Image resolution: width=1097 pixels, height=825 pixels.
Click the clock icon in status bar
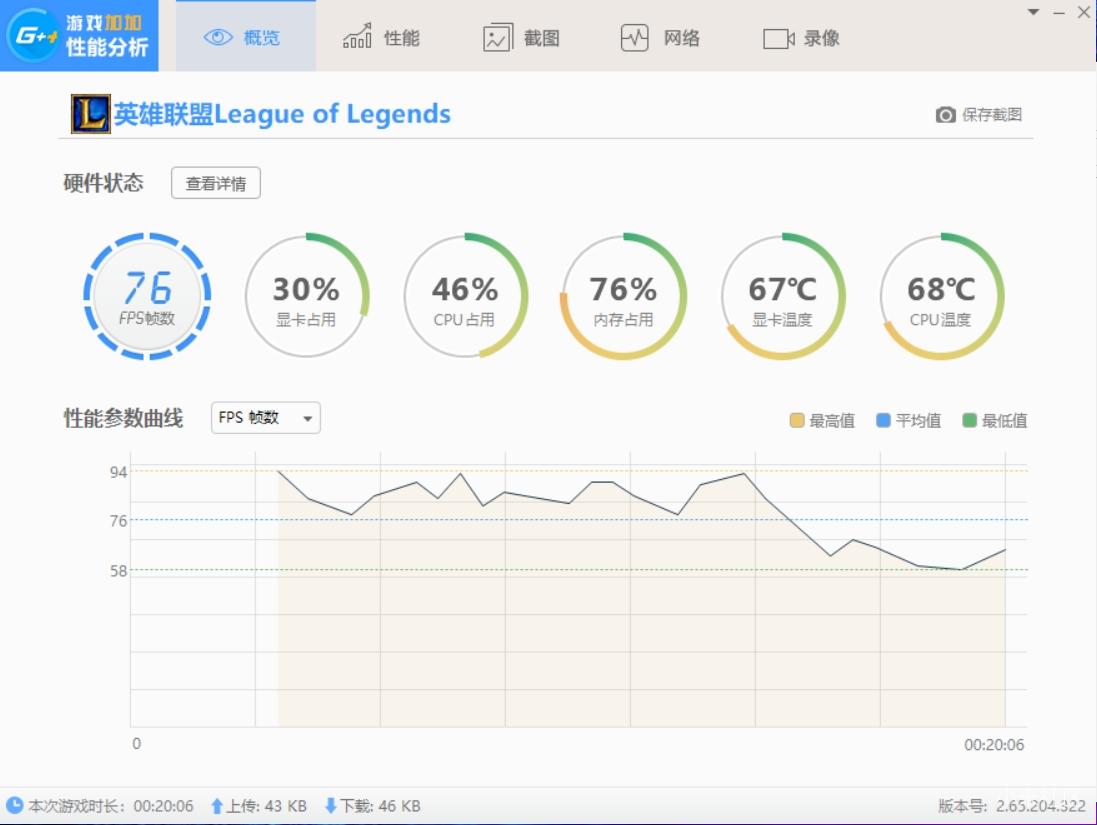point(14,805)
